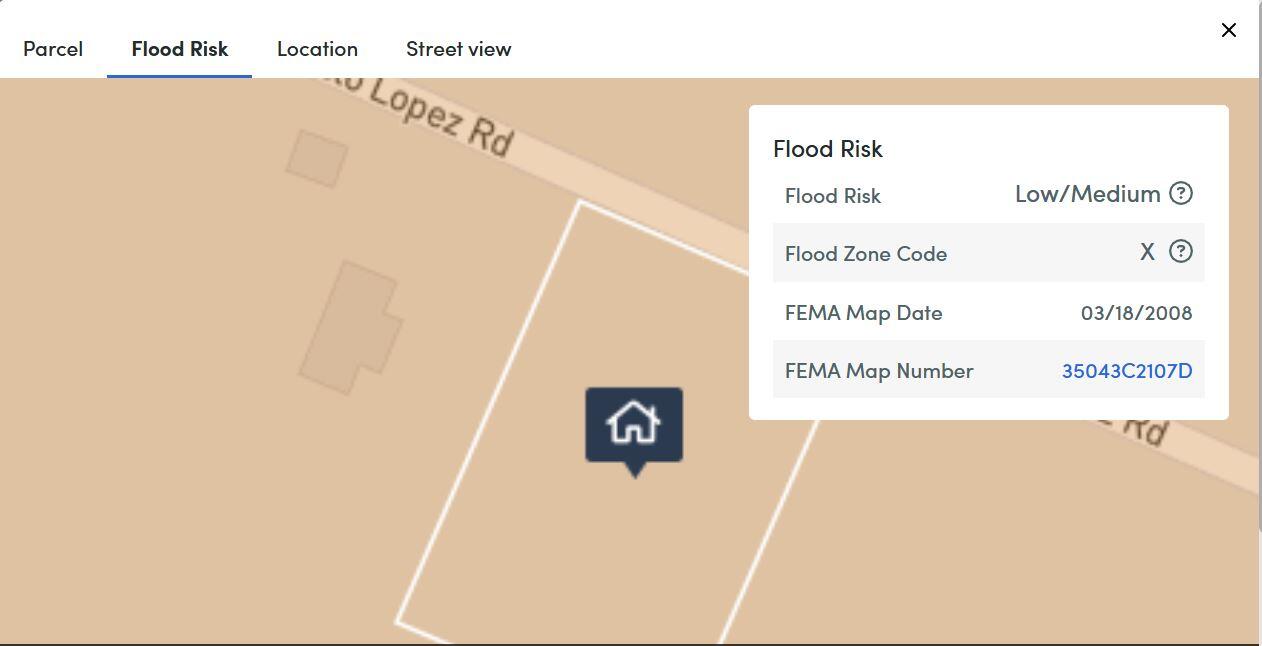Click the small square building on the map

pos(317,158)
